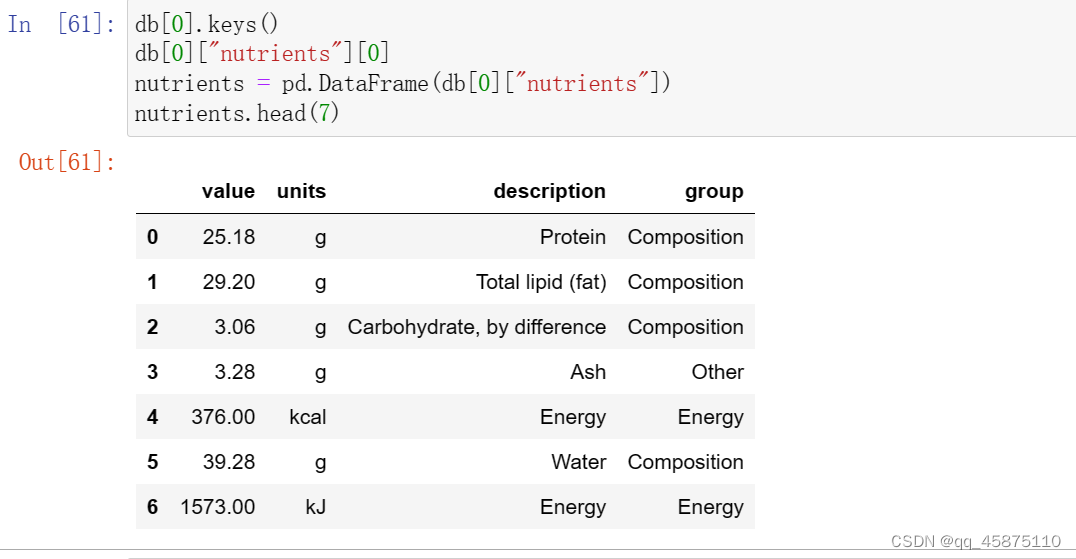Select the Ash description cell

click(588, 372)
